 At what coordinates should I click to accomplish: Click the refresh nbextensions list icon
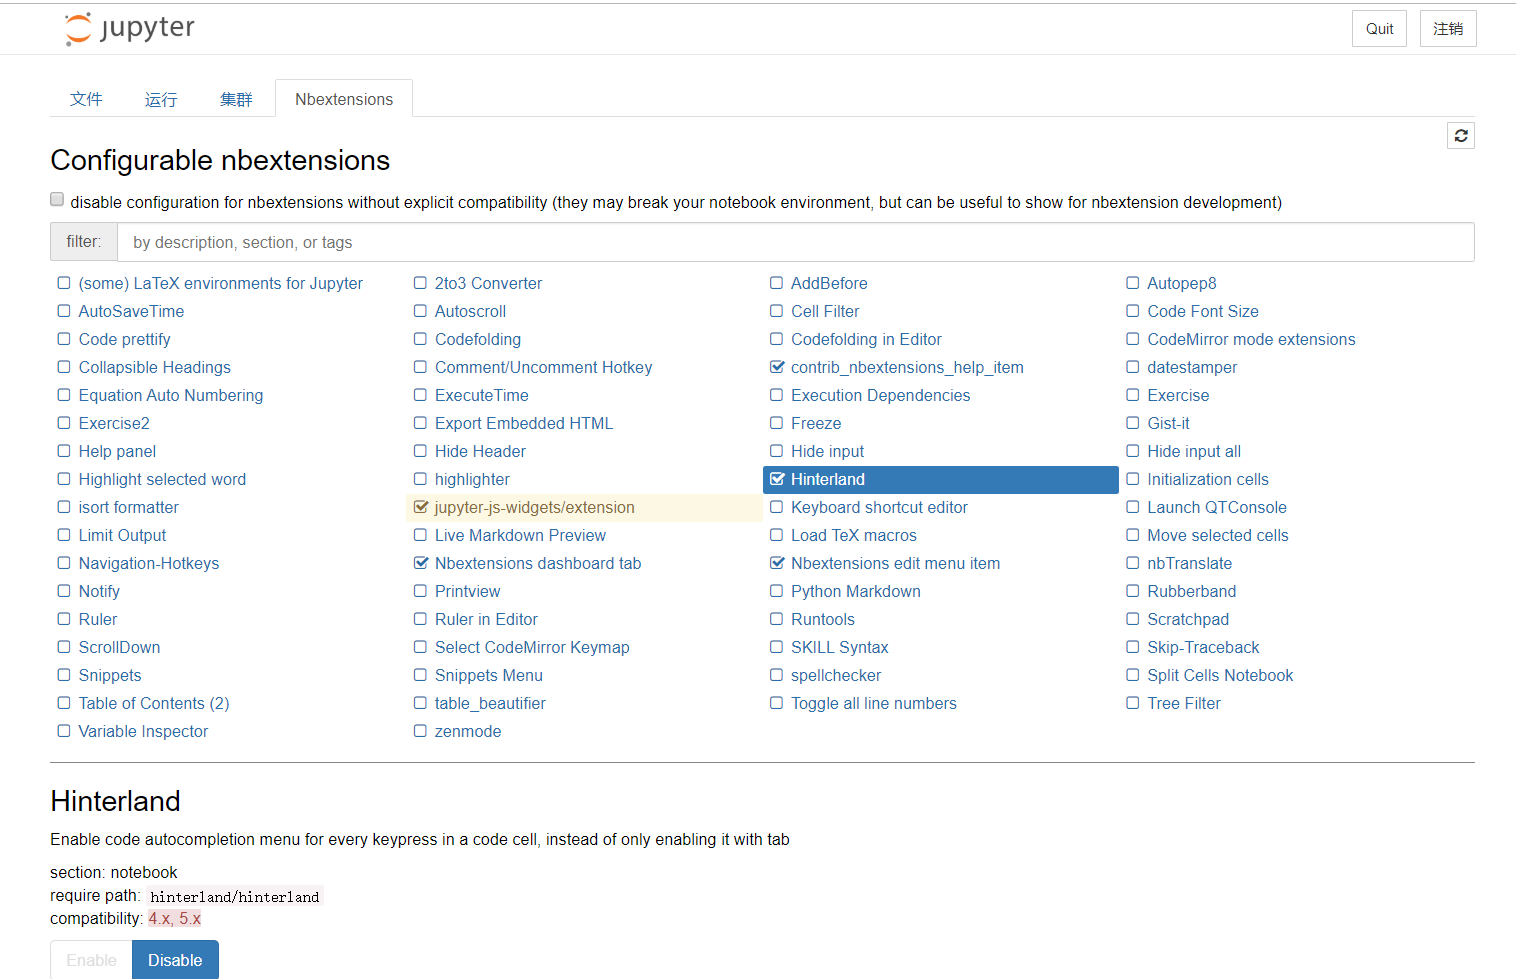click(x=1461, y=136)
